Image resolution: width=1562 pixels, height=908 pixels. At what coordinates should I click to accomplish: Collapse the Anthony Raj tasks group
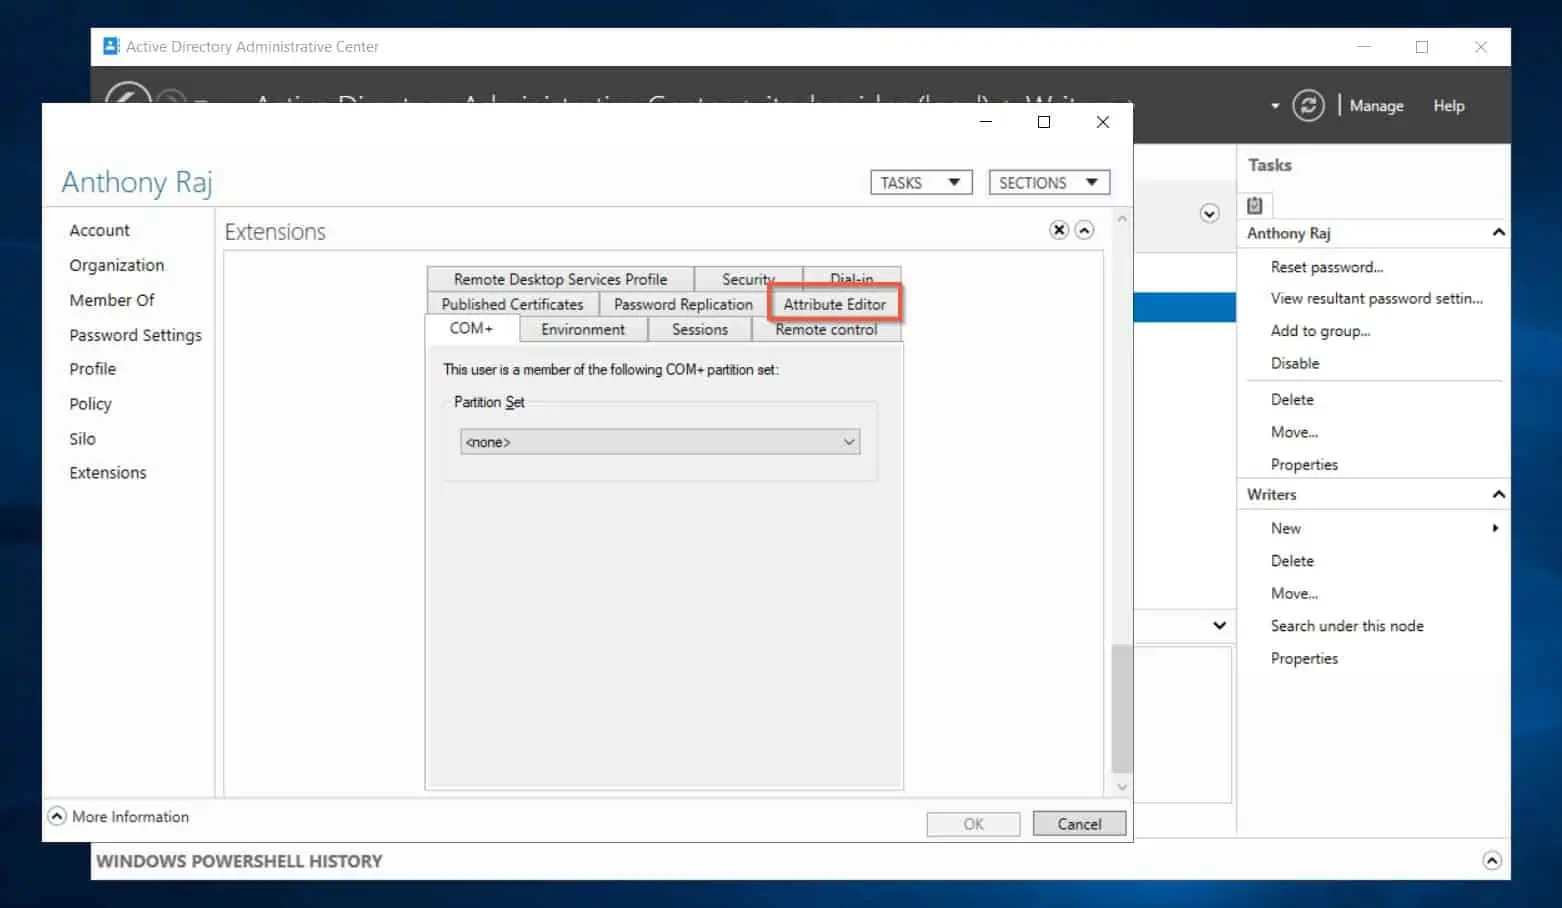1498,232
